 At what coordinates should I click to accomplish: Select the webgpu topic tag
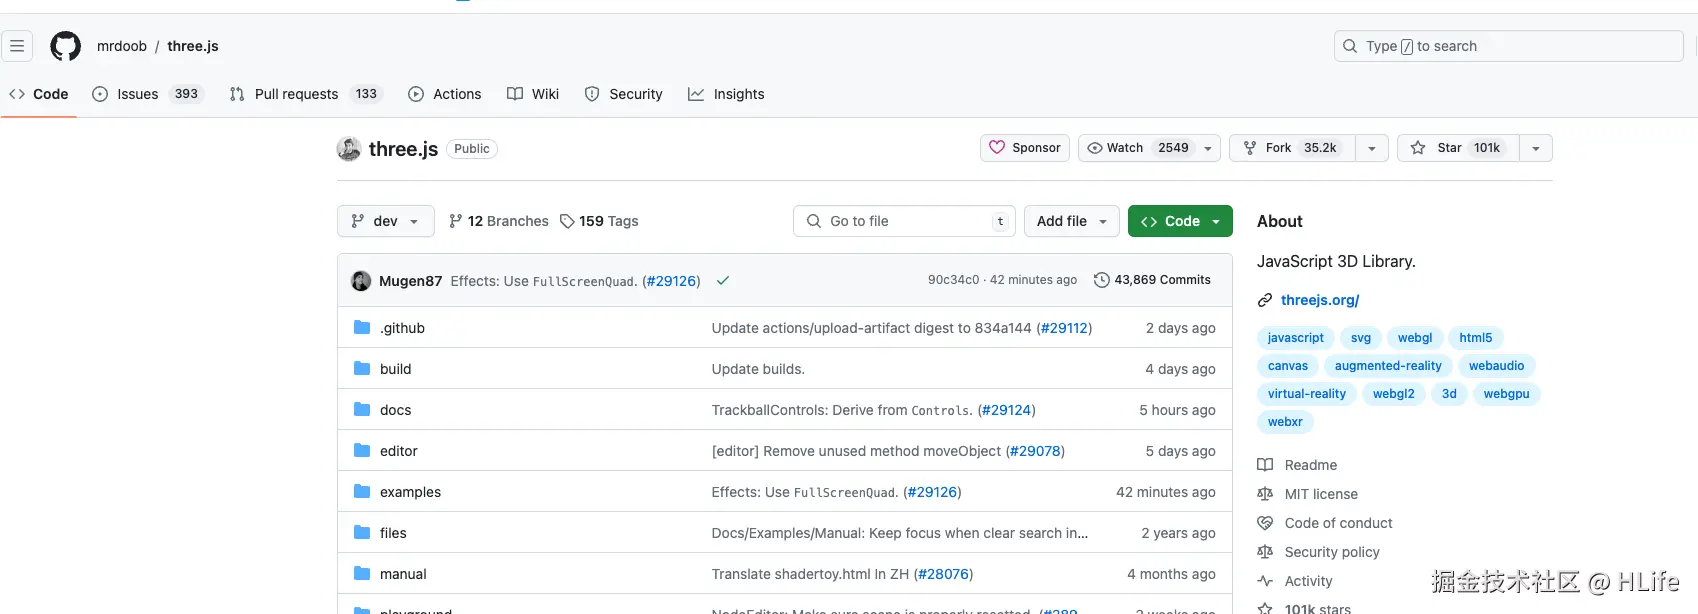[x=1507, y=394]
